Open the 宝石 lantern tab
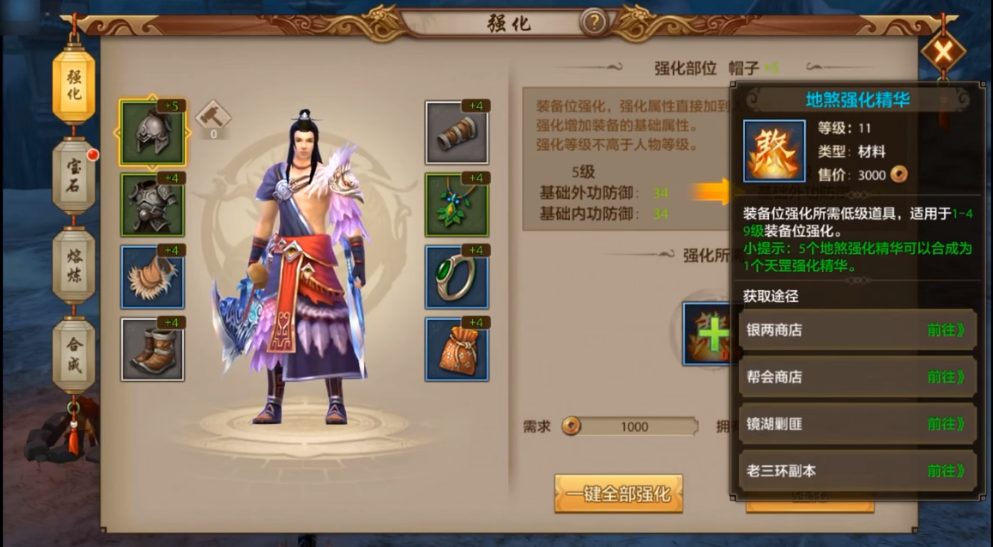 (x=74, y=175)
